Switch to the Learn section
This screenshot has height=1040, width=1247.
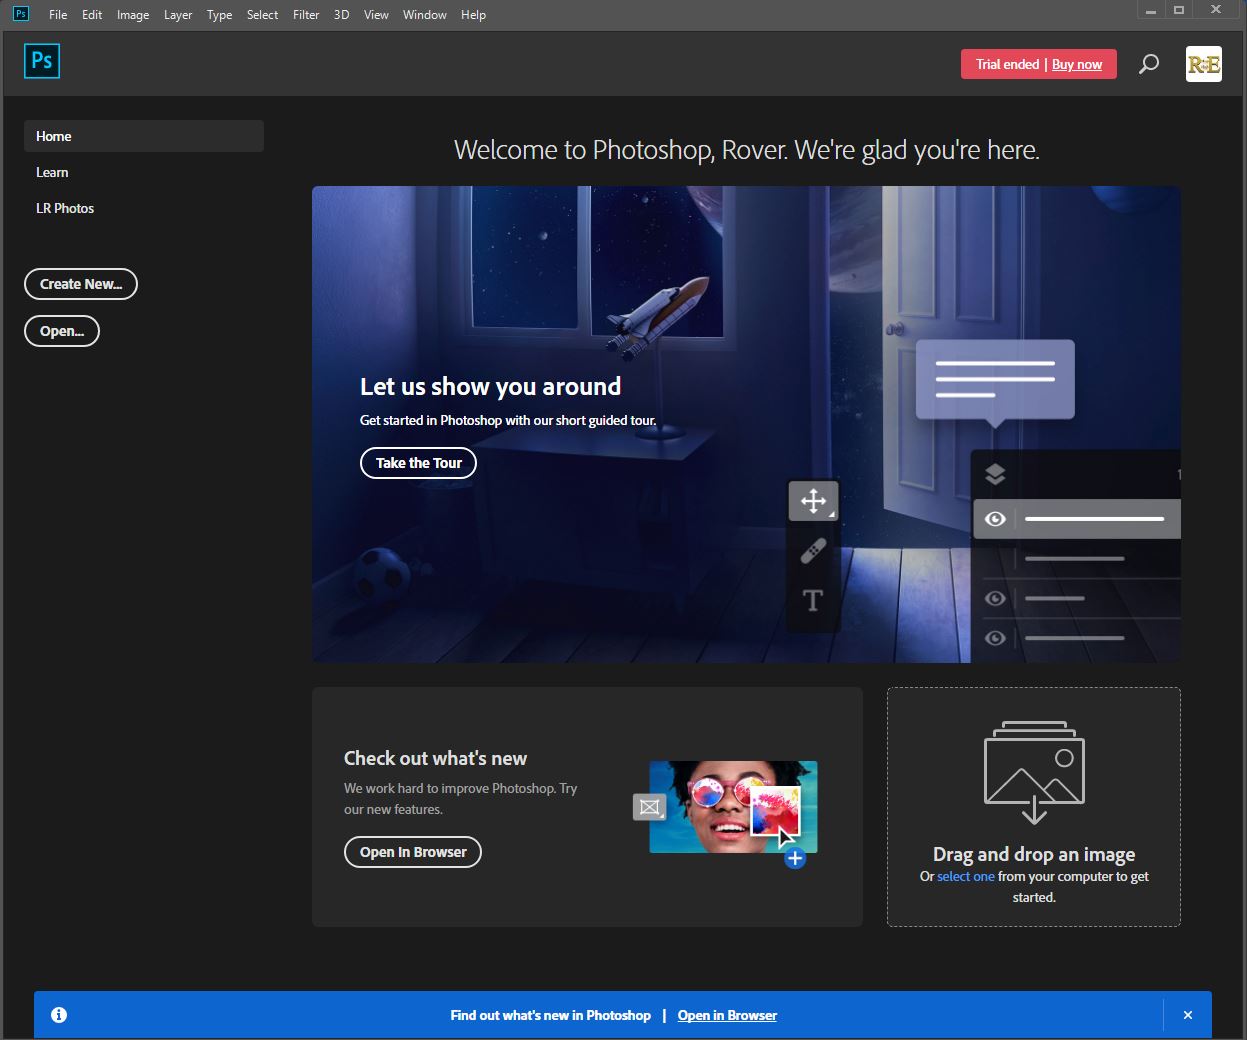[x=52, y=172]
